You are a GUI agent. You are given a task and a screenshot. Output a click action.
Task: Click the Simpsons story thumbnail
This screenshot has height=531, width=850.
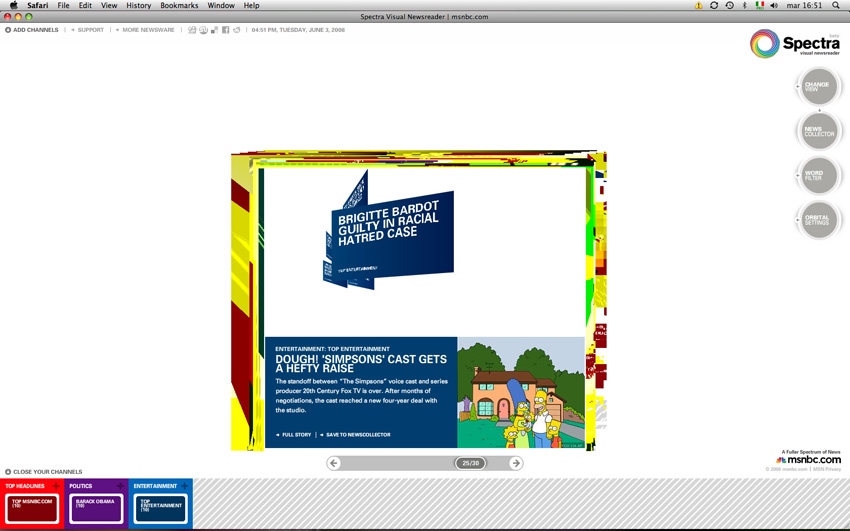[521, 392]
